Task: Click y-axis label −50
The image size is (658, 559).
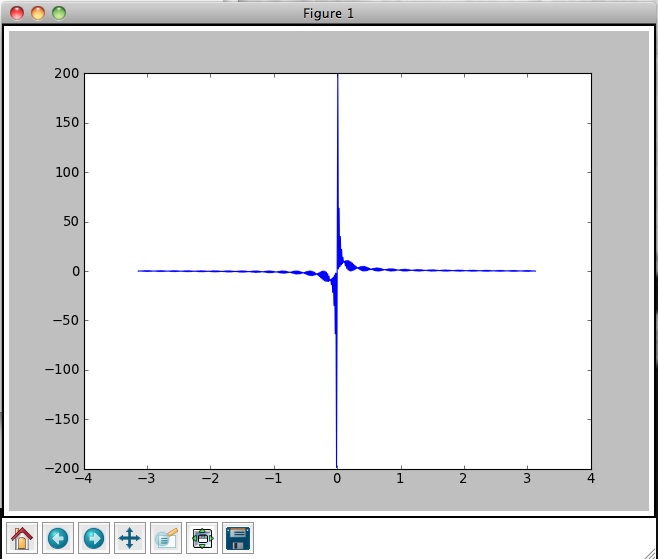Action: (x=66, y=320)
